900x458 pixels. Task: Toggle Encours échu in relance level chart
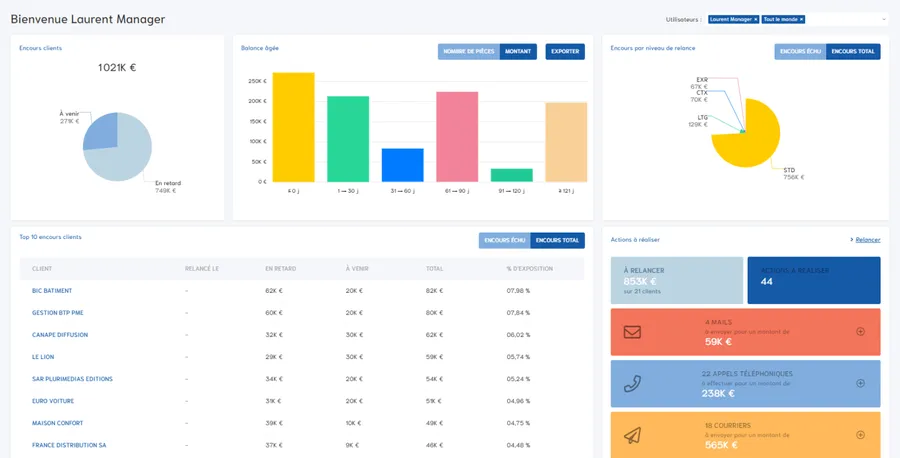tap(800, 52)
